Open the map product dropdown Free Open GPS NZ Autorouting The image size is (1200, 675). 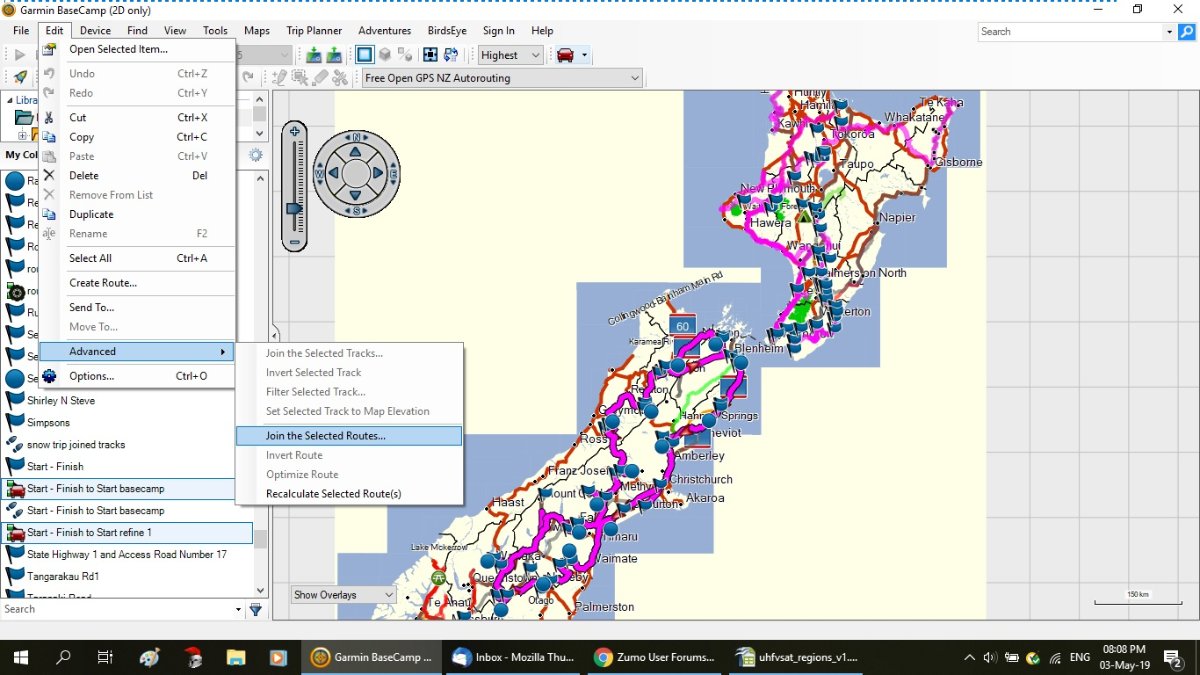click(502, 78)
